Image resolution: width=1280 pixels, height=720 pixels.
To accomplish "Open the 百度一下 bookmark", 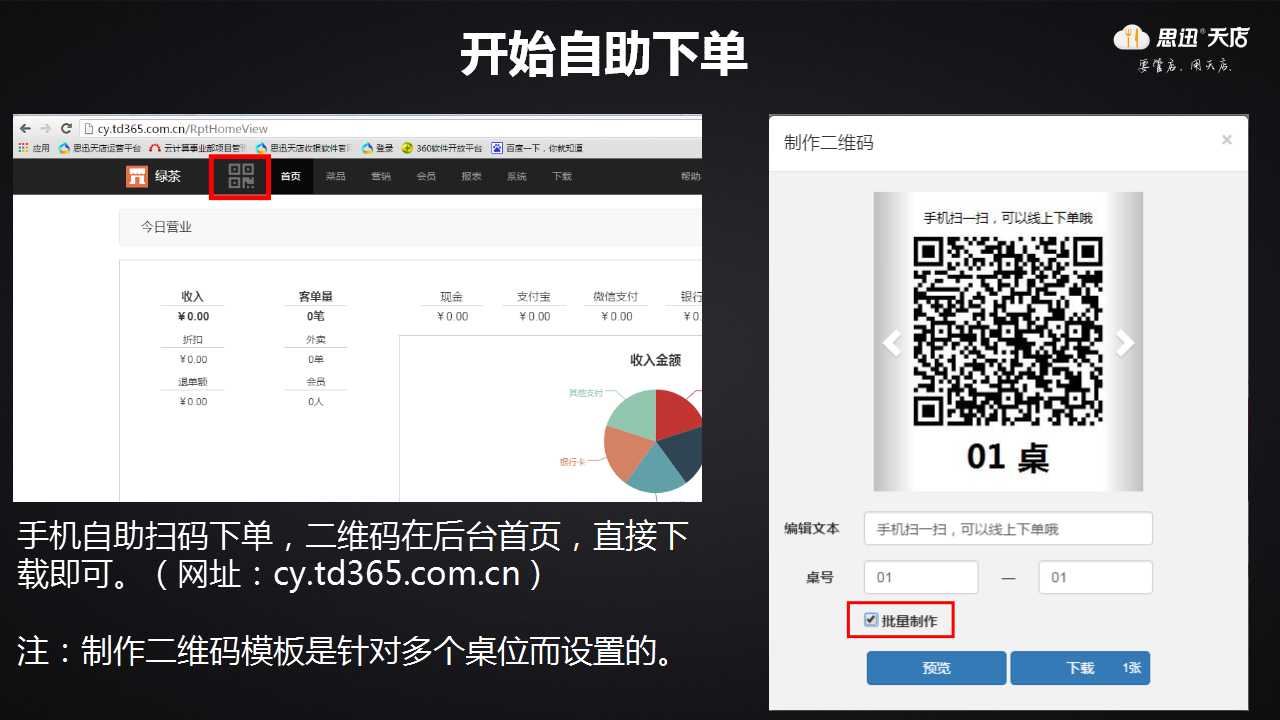I will click(x=537, y=148).
